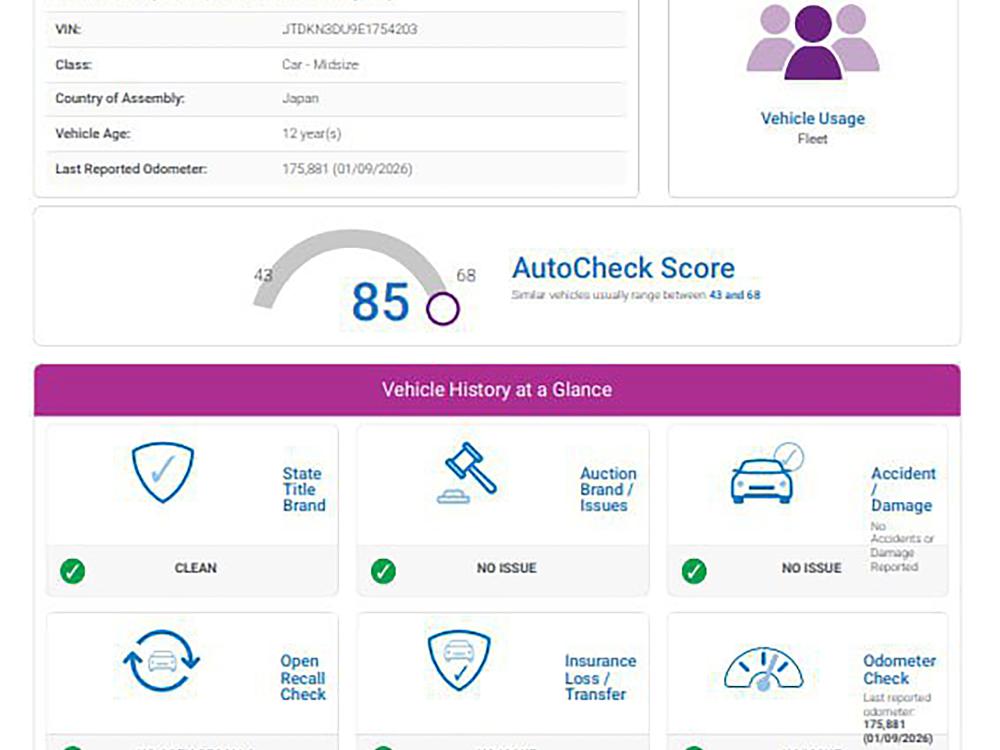Select the Open Recall Check link

pos(302,677)
